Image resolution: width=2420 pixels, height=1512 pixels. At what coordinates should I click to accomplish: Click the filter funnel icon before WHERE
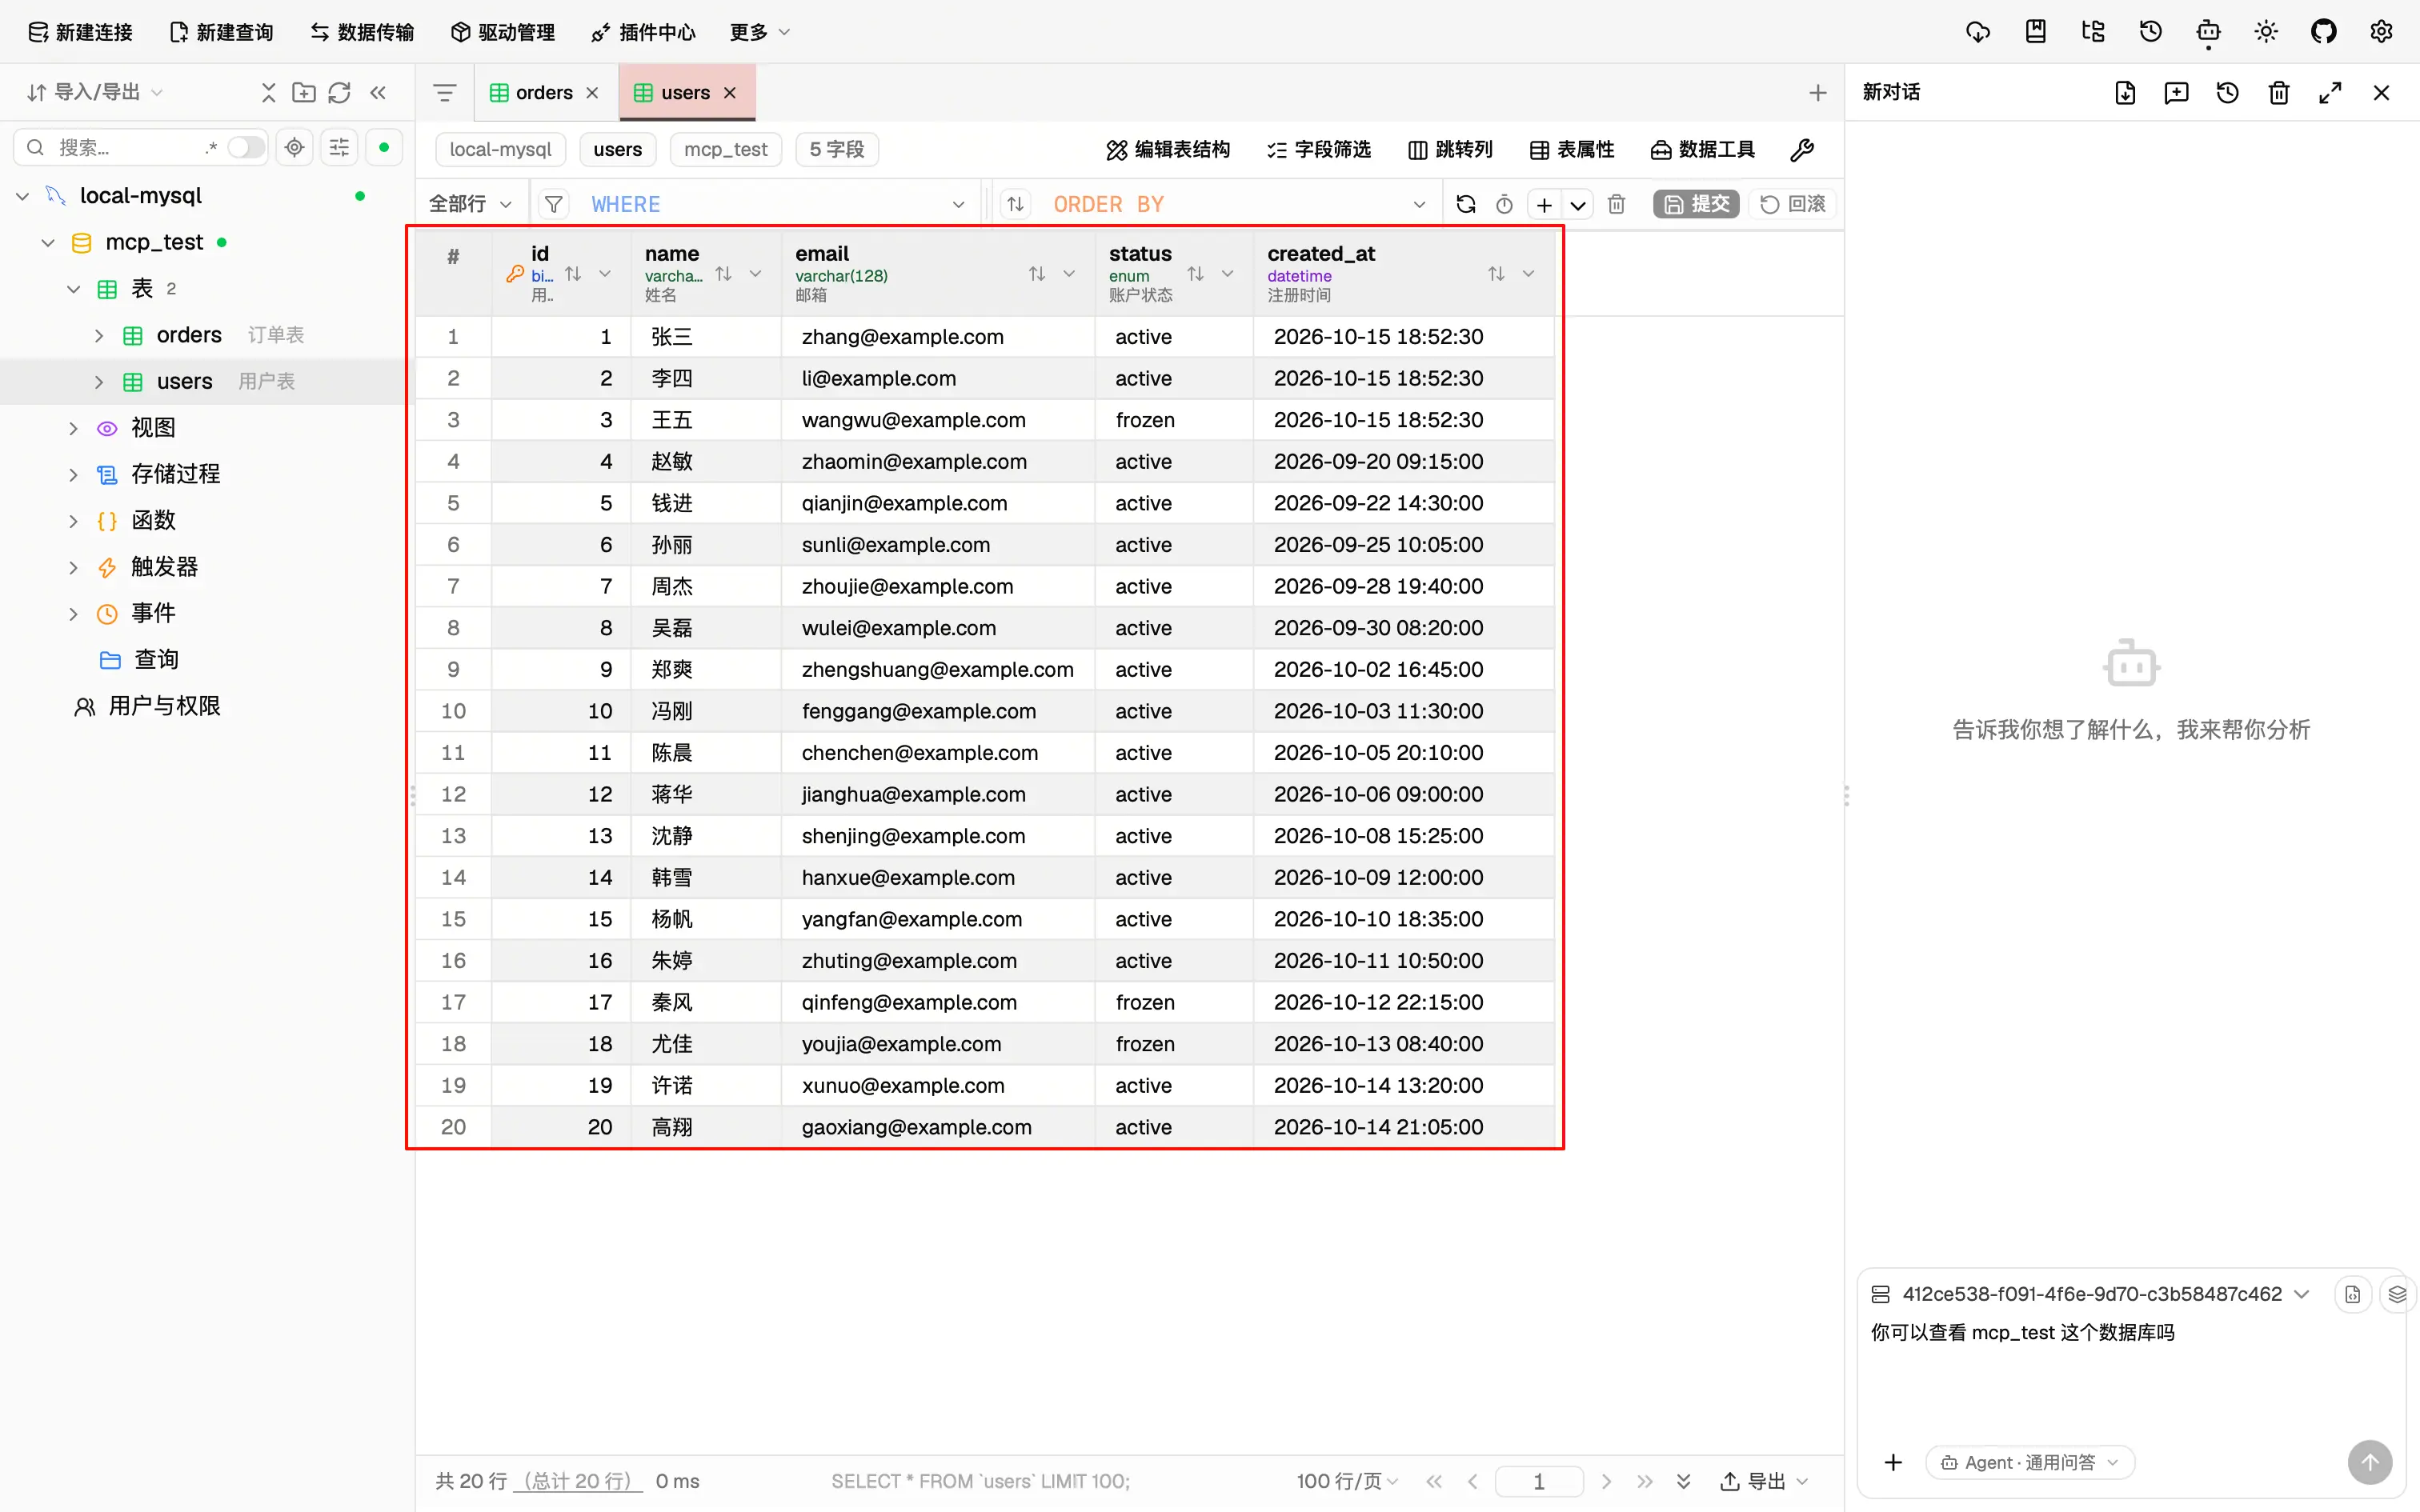coord(553,204)
